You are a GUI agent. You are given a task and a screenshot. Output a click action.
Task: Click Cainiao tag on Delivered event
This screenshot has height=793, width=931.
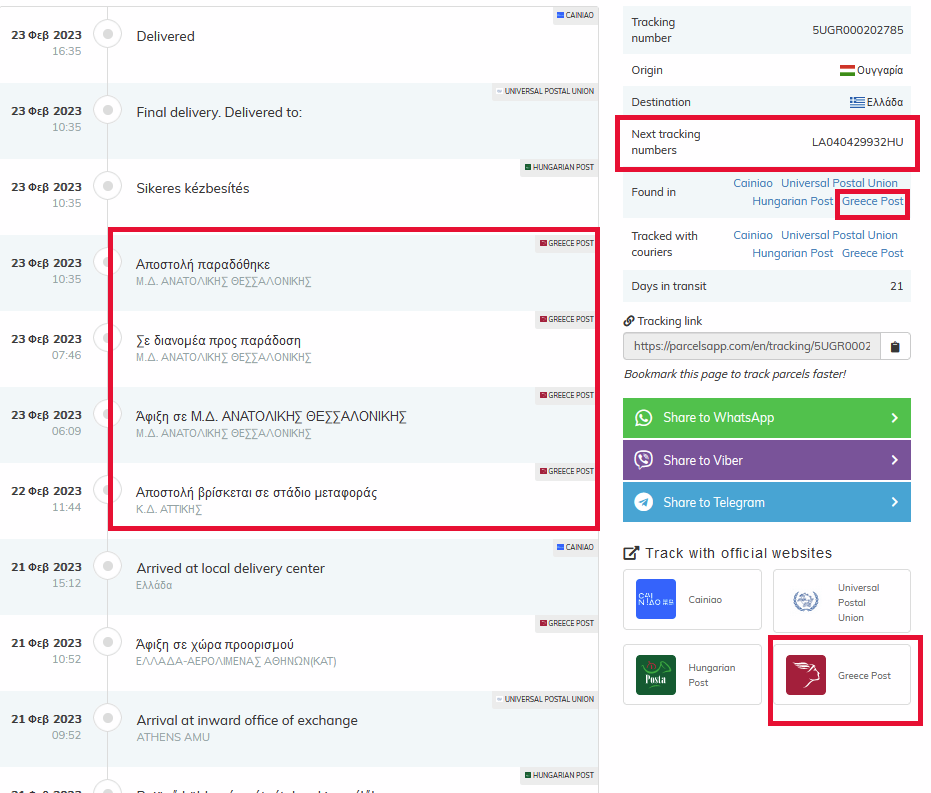(575, 15)
